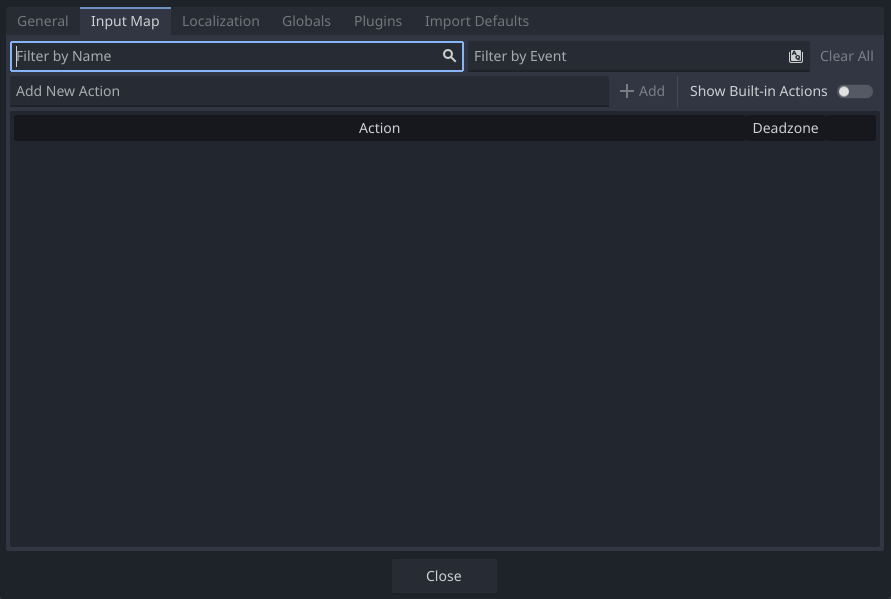Viewport: 891px width, 599px height.
Task: Open the Localization tab
Action: click(x=220, y=20)
